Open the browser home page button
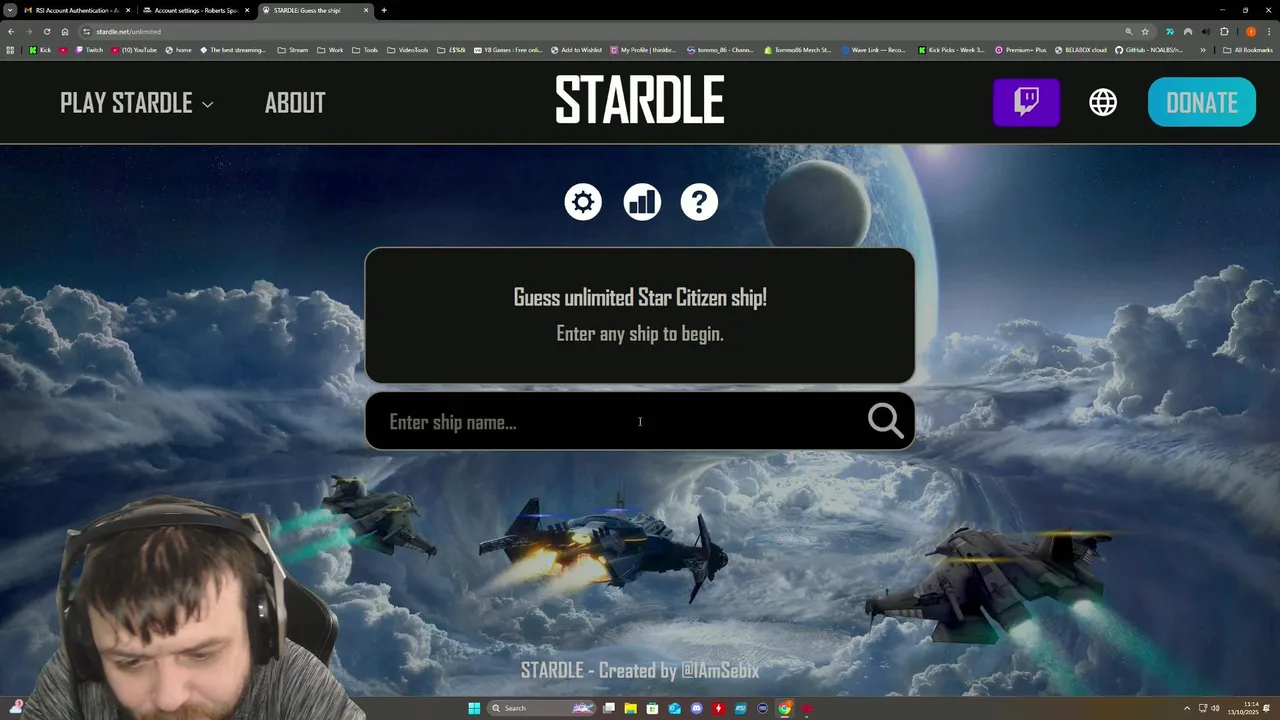1280x720 pixels. 65,31
